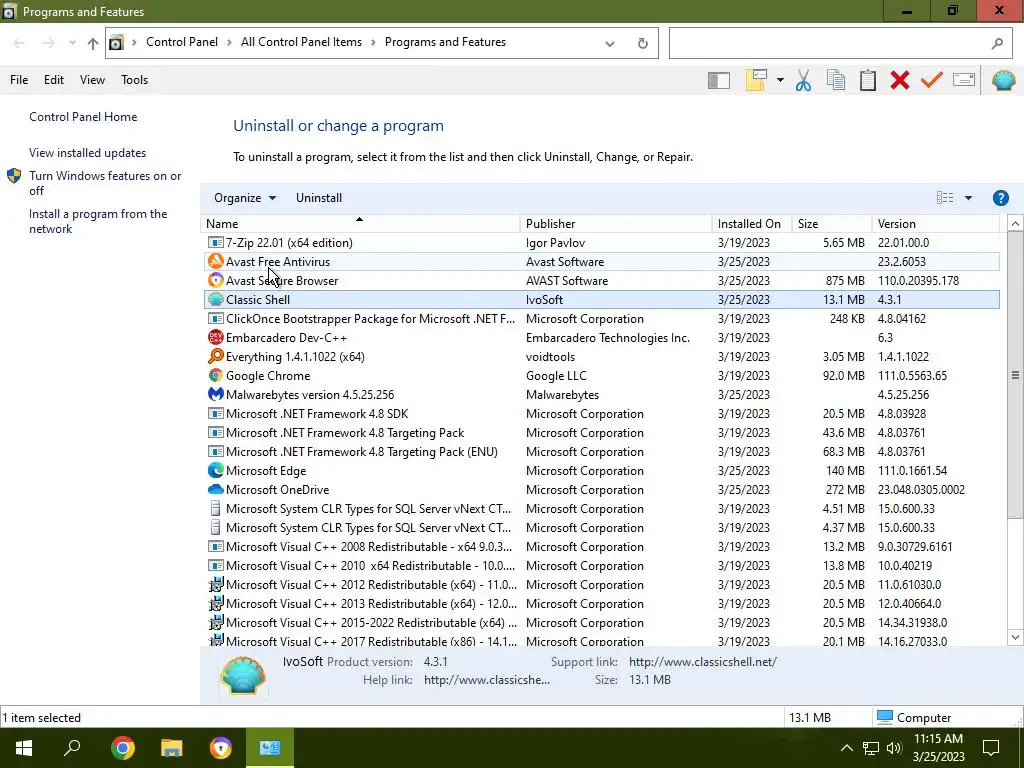1024x768 pixels.
Task: Open Avast Secure Browser from taskbar
Action: (221, 748)
